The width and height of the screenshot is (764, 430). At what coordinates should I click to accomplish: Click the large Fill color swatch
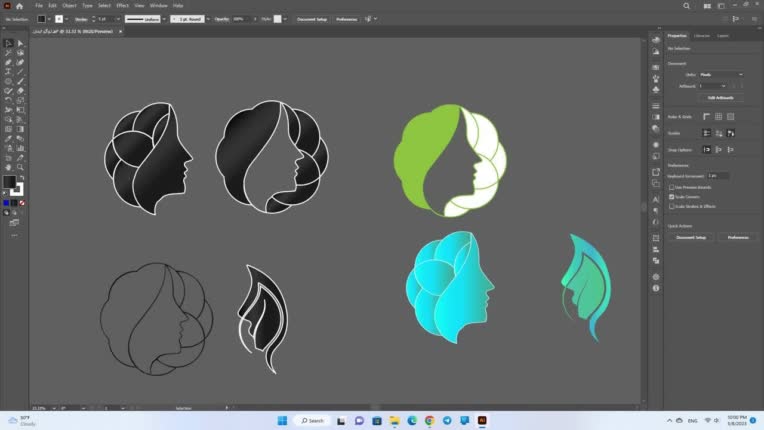(9, 182)
